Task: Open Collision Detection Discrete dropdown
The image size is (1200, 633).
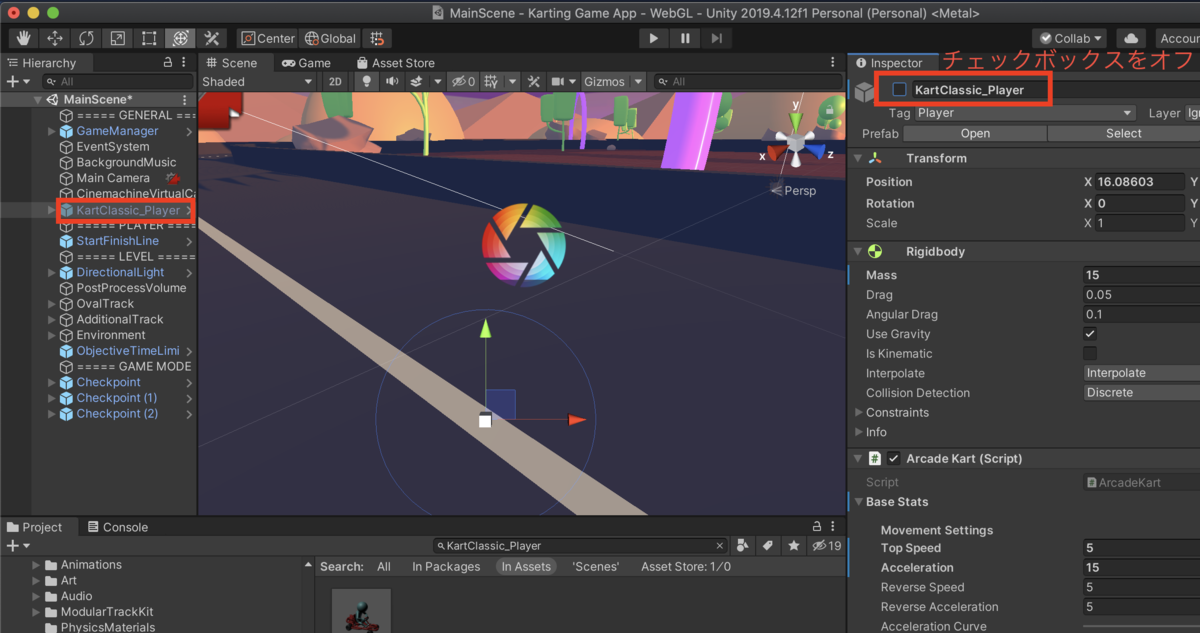Action: 1142,393
